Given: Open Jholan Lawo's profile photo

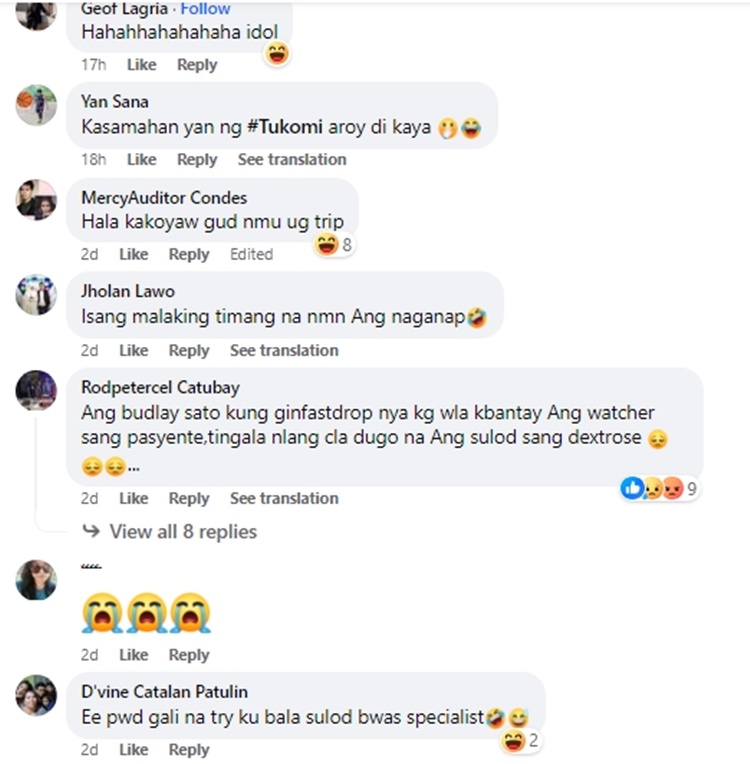Looking at the screenshot, I should pos(36,295).
